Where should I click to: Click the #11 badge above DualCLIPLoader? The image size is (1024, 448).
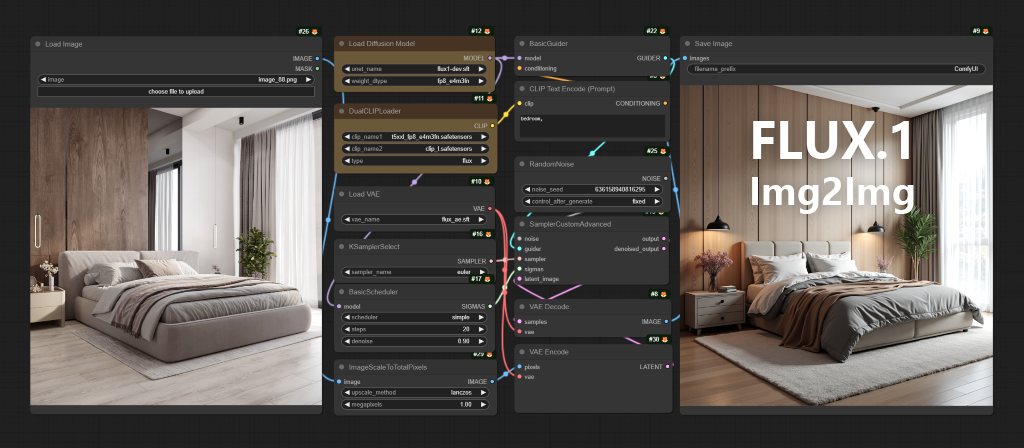pyautogui.click(x=483, y=99)
